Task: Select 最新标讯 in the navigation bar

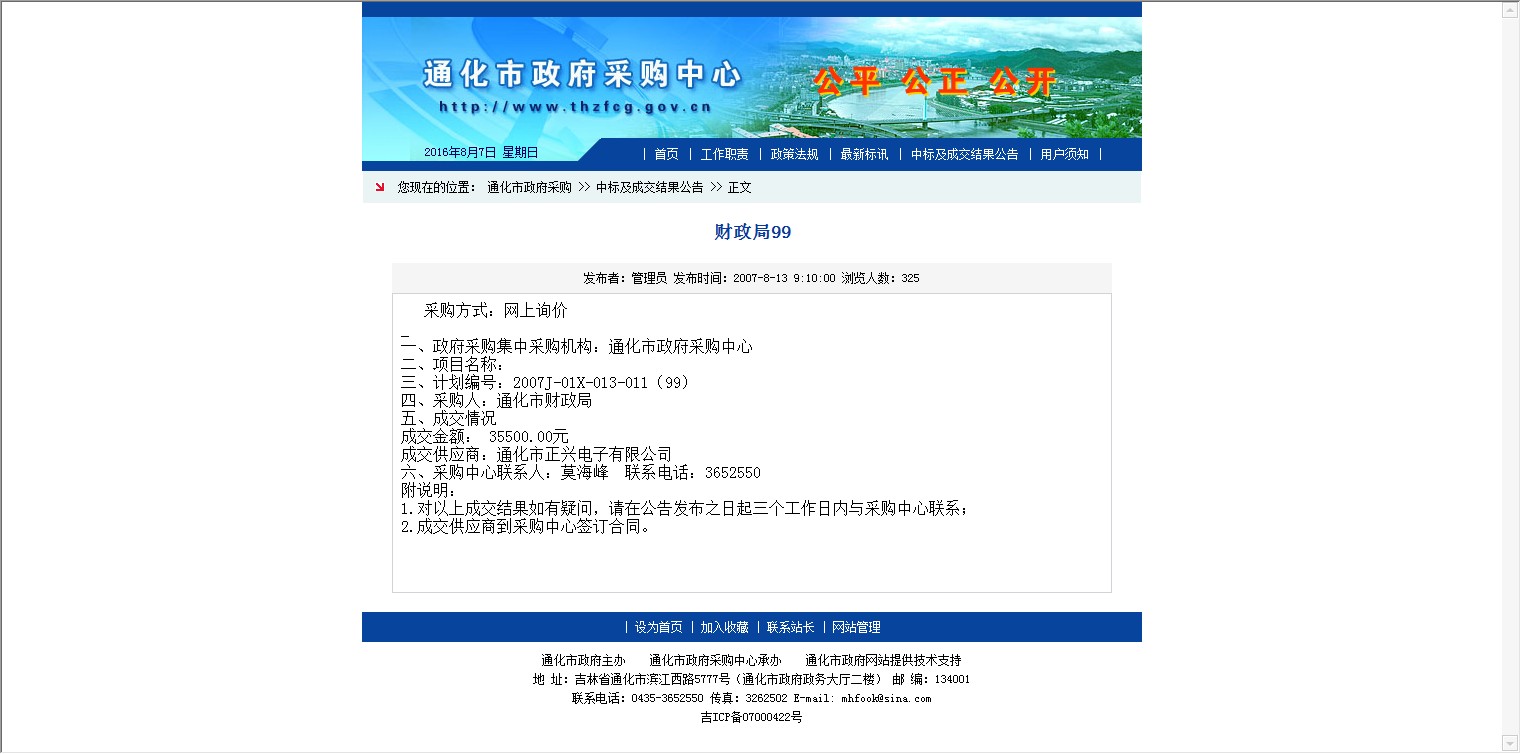Action: [864, 154]
